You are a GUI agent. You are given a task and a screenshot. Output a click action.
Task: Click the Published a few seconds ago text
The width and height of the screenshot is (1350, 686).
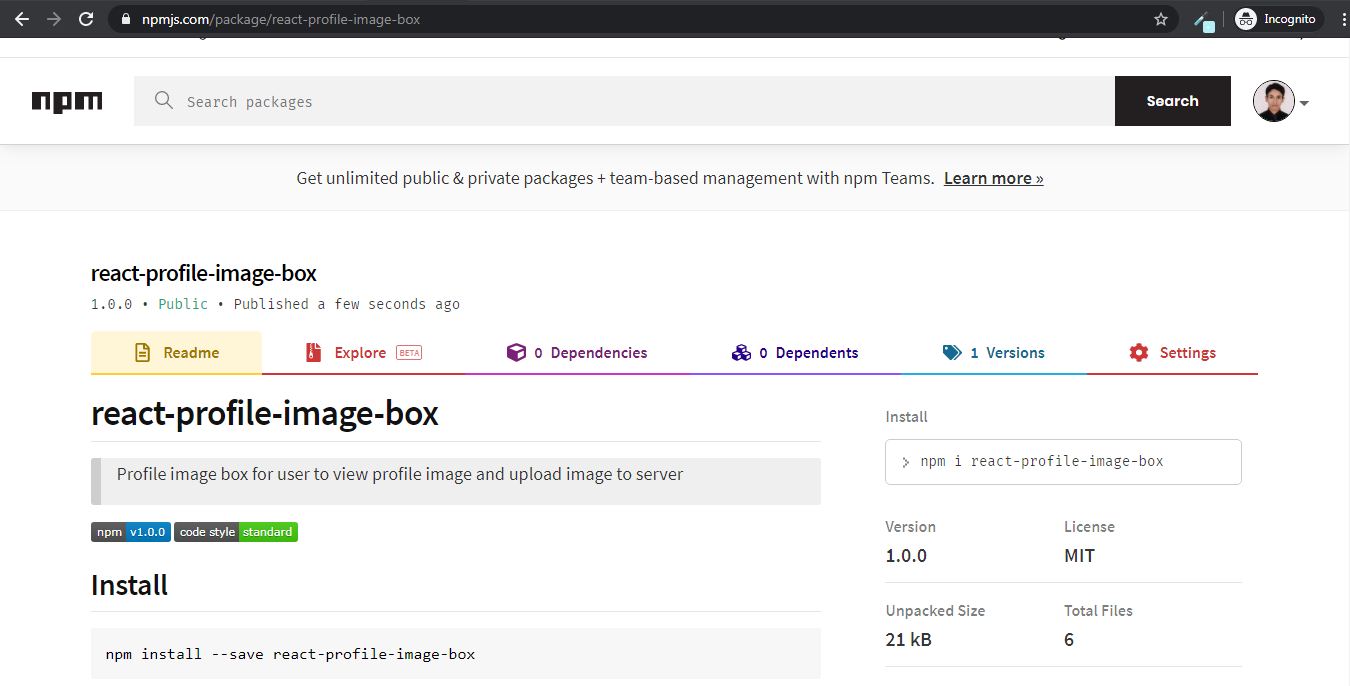click(x=347, y=304)
